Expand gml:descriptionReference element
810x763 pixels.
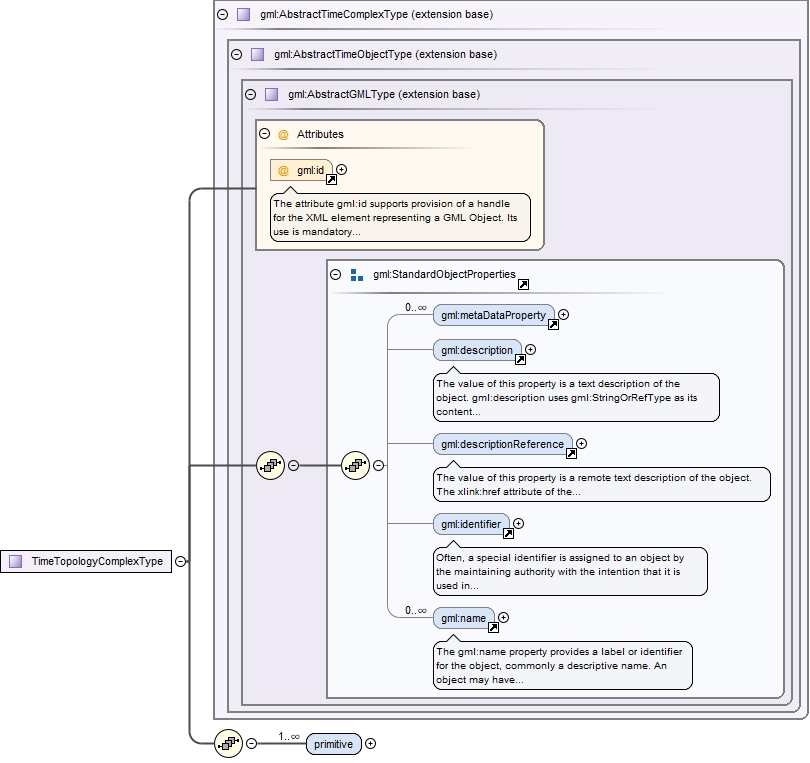[582, 443]
